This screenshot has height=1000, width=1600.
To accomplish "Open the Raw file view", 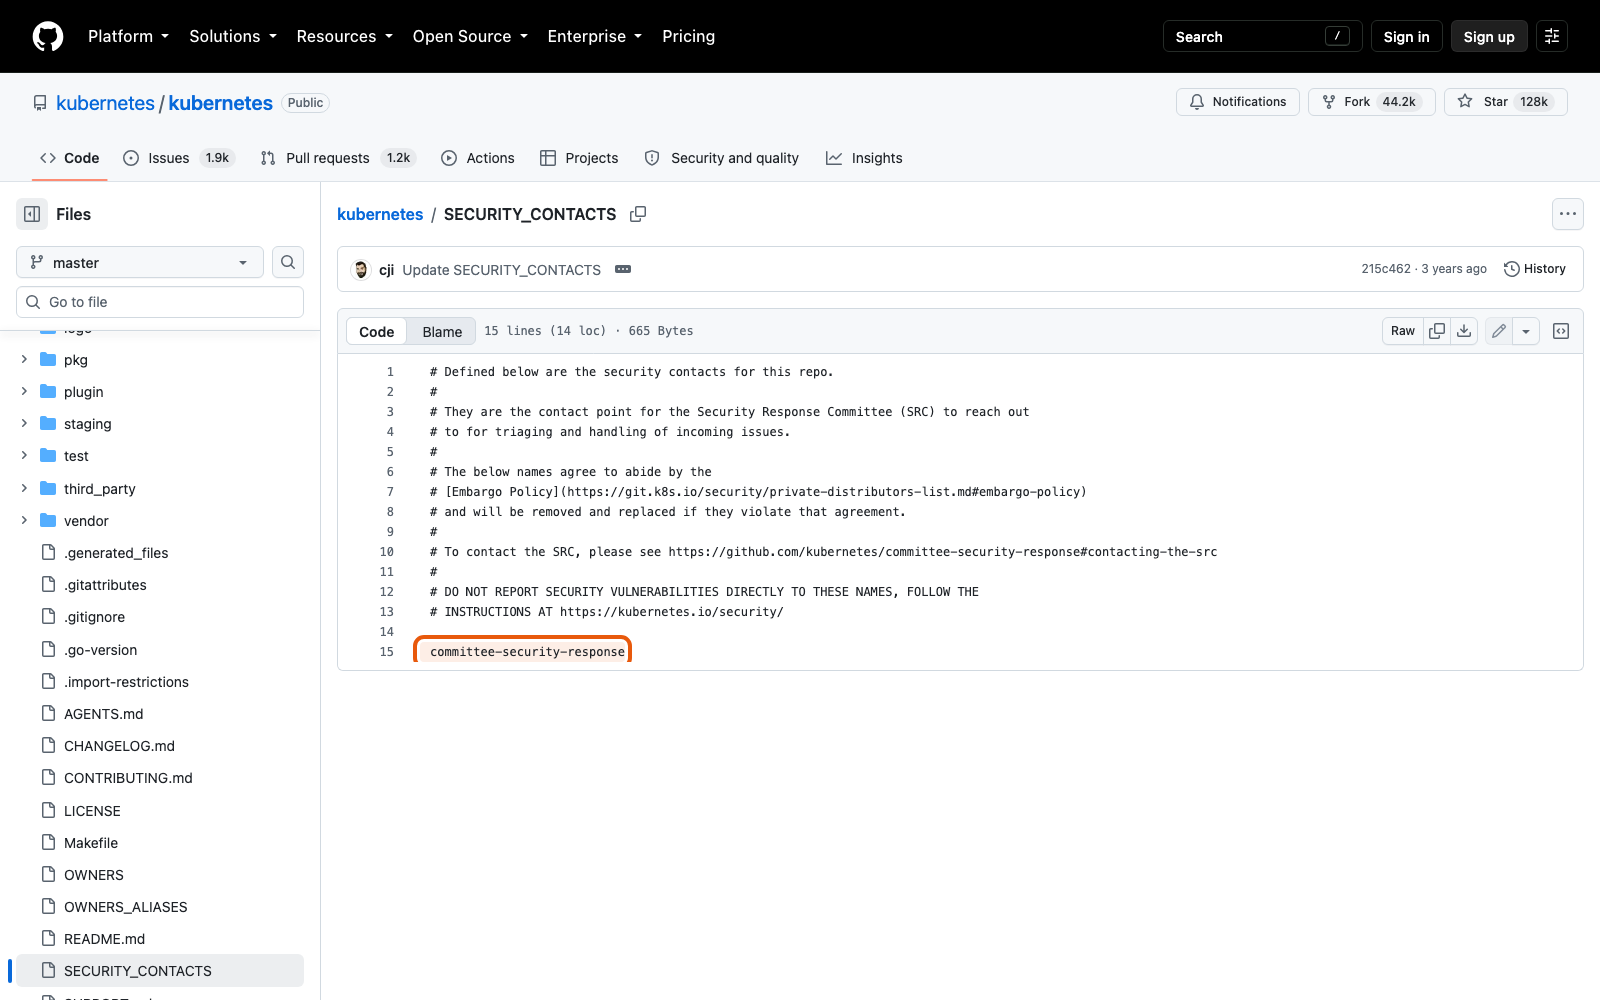I will pos(1403,331).
